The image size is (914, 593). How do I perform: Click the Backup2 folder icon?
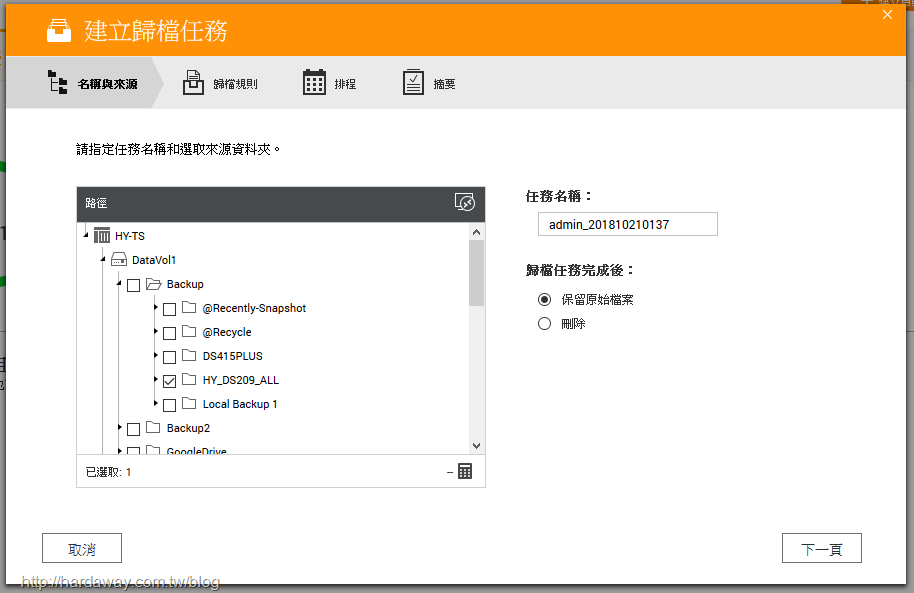[153, 427]
